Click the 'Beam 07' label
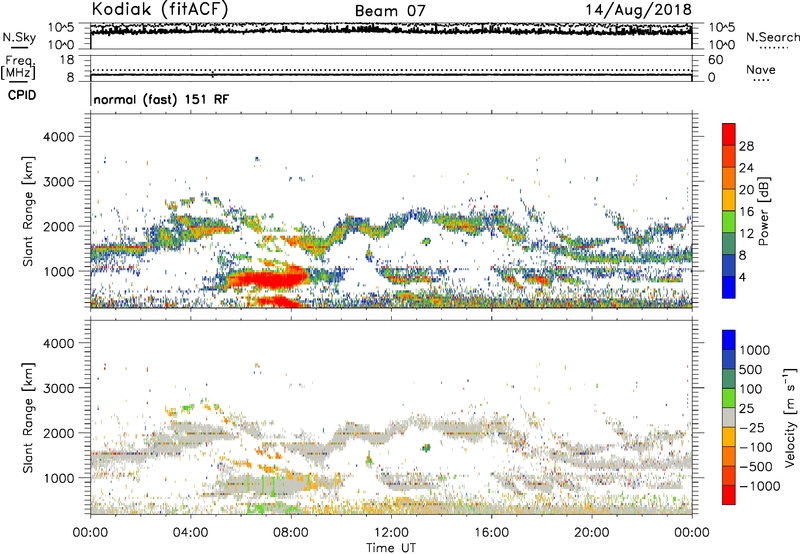Screen dimensions: 800x554 (390, 11)
